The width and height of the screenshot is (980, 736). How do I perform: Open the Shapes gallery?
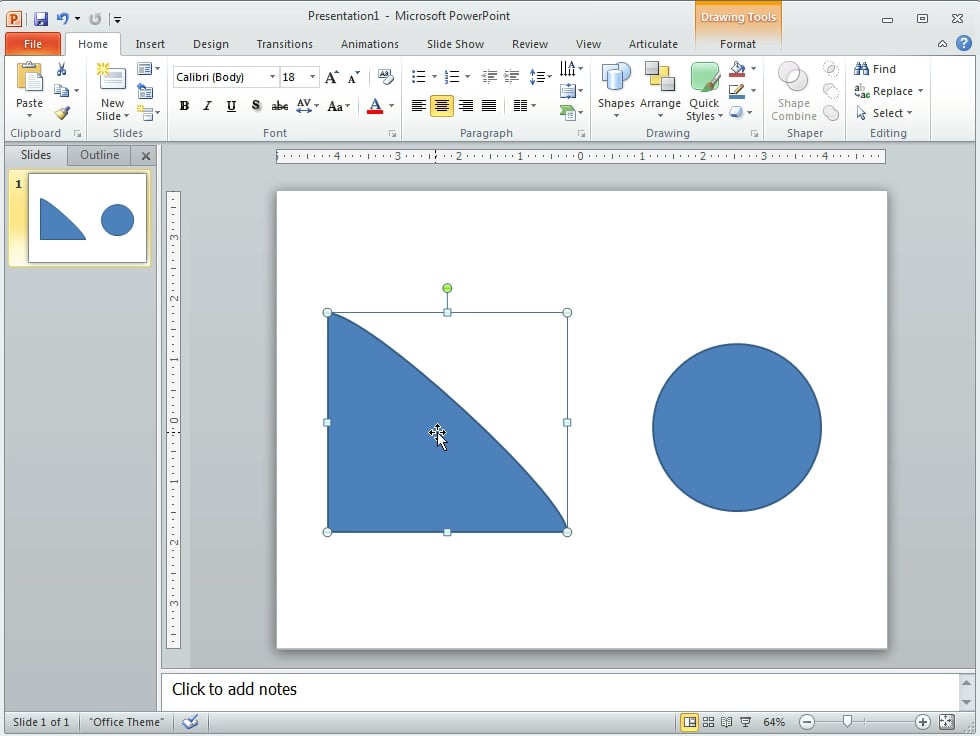tap(616, 88)
